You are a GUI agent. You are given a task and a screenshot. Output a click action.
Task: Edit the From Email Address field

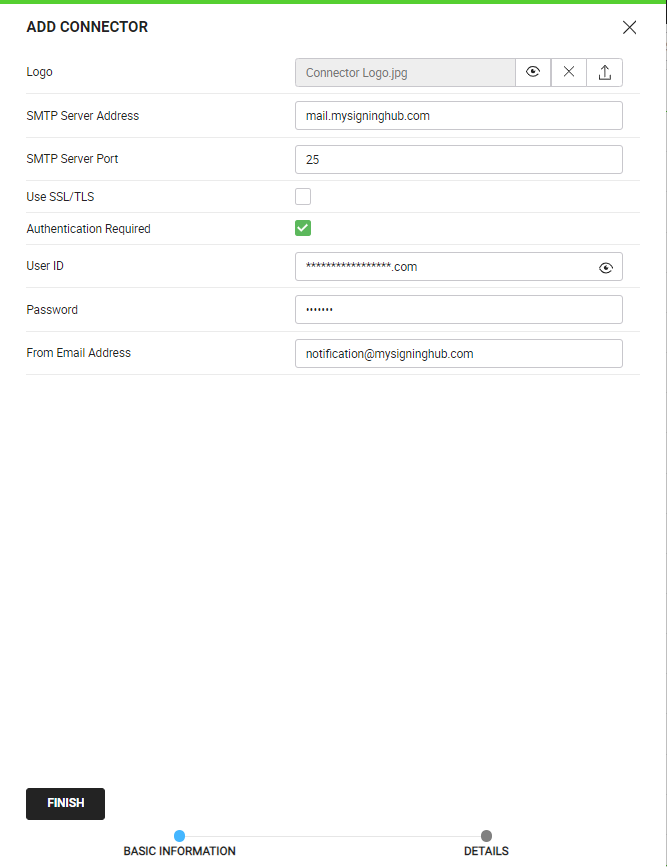[x=458, y=354]
